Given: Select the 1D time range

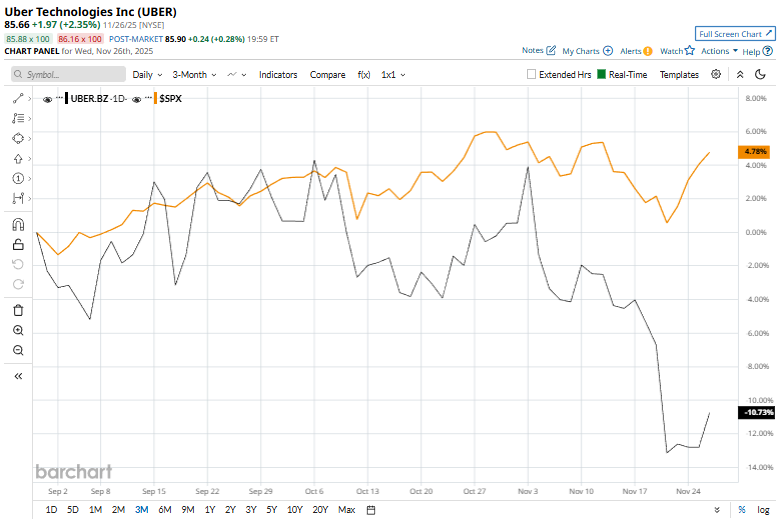Looking at the screenshot, I should pos(51,510).
